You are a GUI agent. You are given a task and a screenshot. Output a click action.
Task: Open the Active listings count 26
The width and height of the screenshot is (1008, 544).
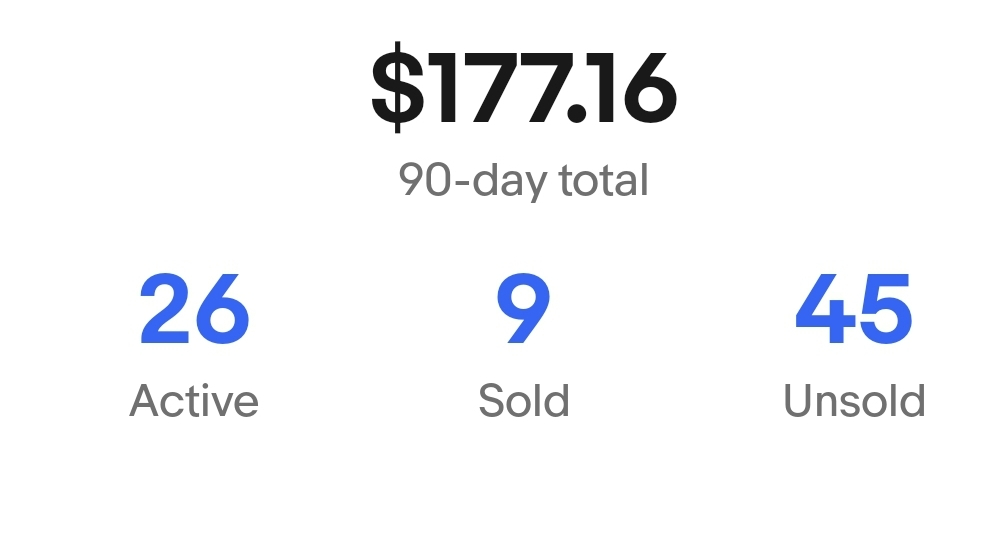pyautogui.click(x=194, y=310)
